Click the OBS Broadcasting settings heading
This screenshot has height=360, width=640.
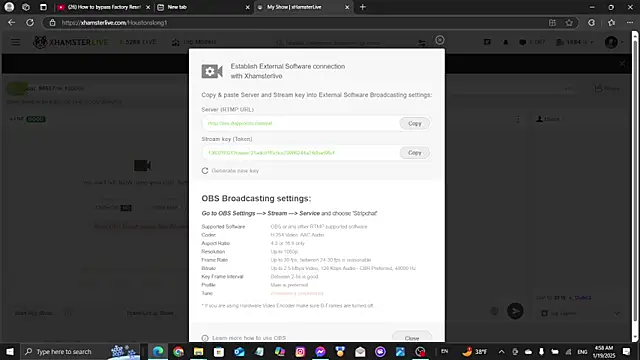[x=256, y=198]
